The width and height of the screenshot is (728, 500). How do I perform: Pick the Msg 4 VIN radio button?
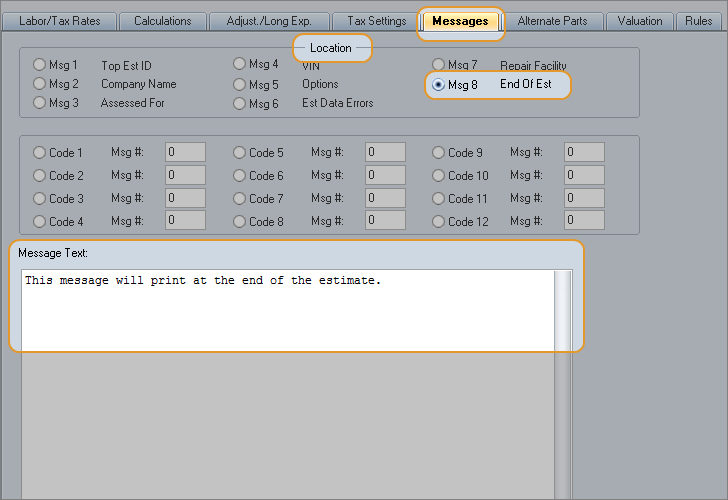tap(240, 64)
